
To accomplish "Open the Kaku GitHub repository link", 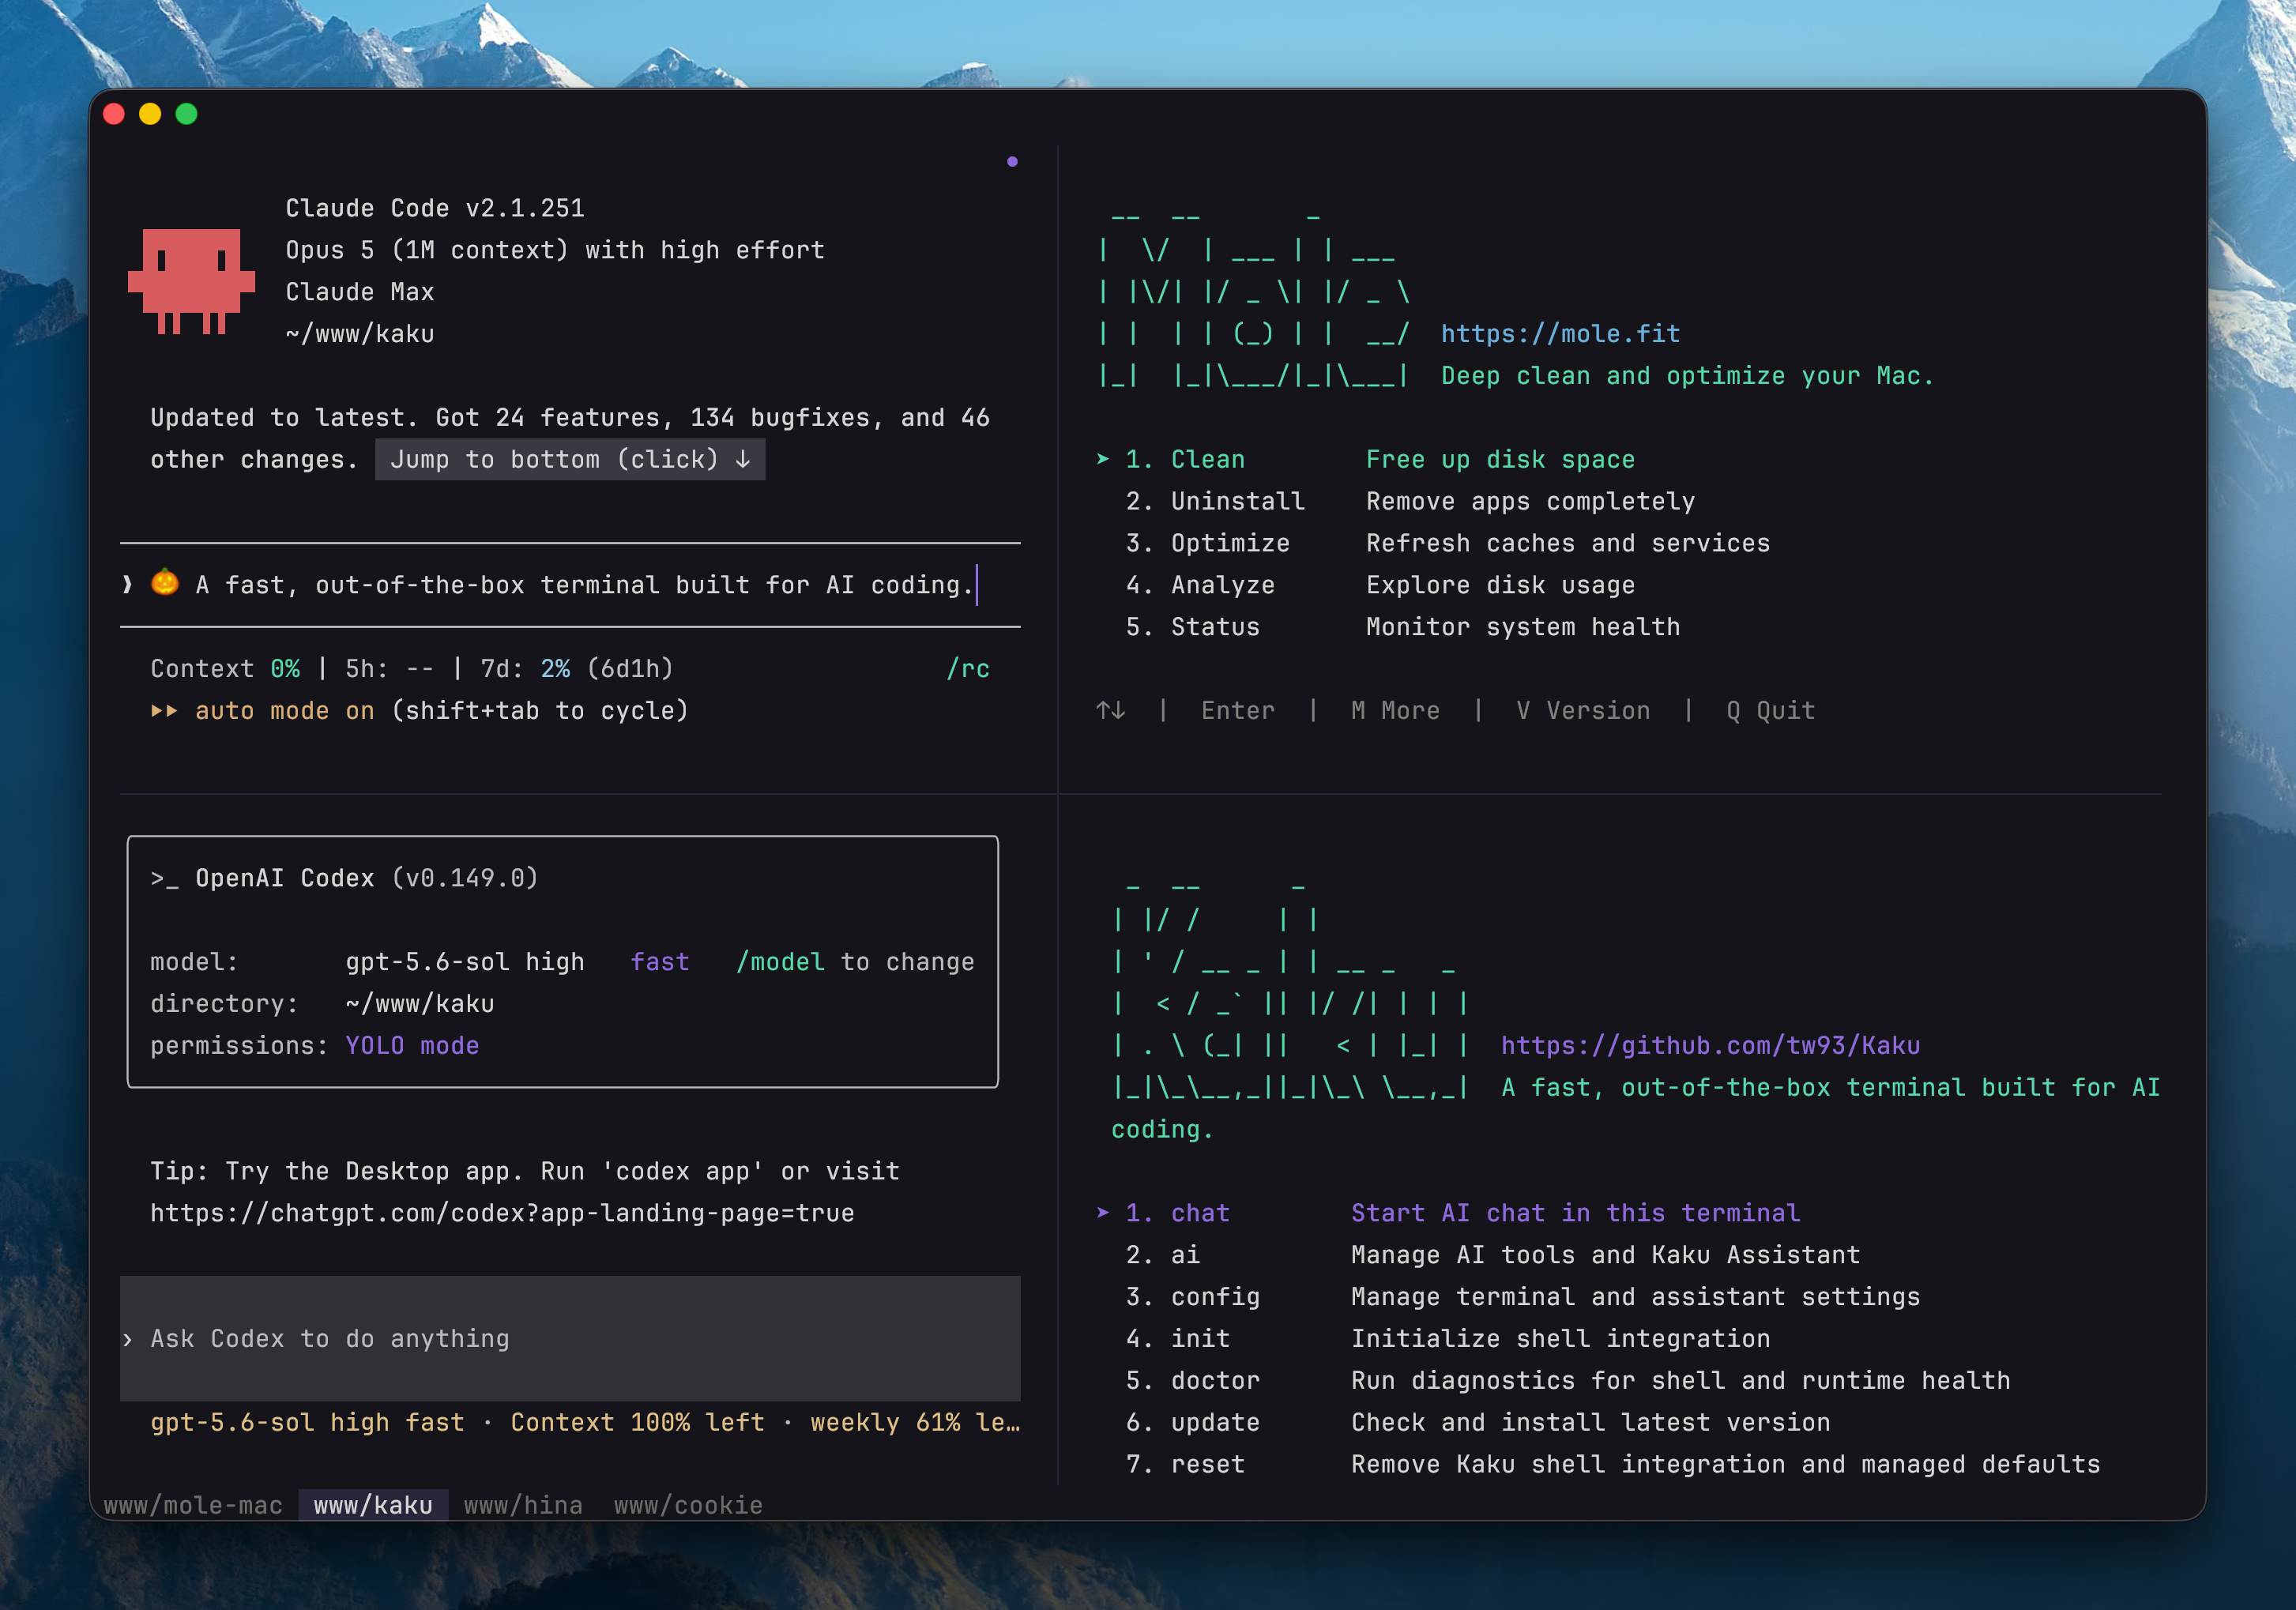I will 1710,1046.
